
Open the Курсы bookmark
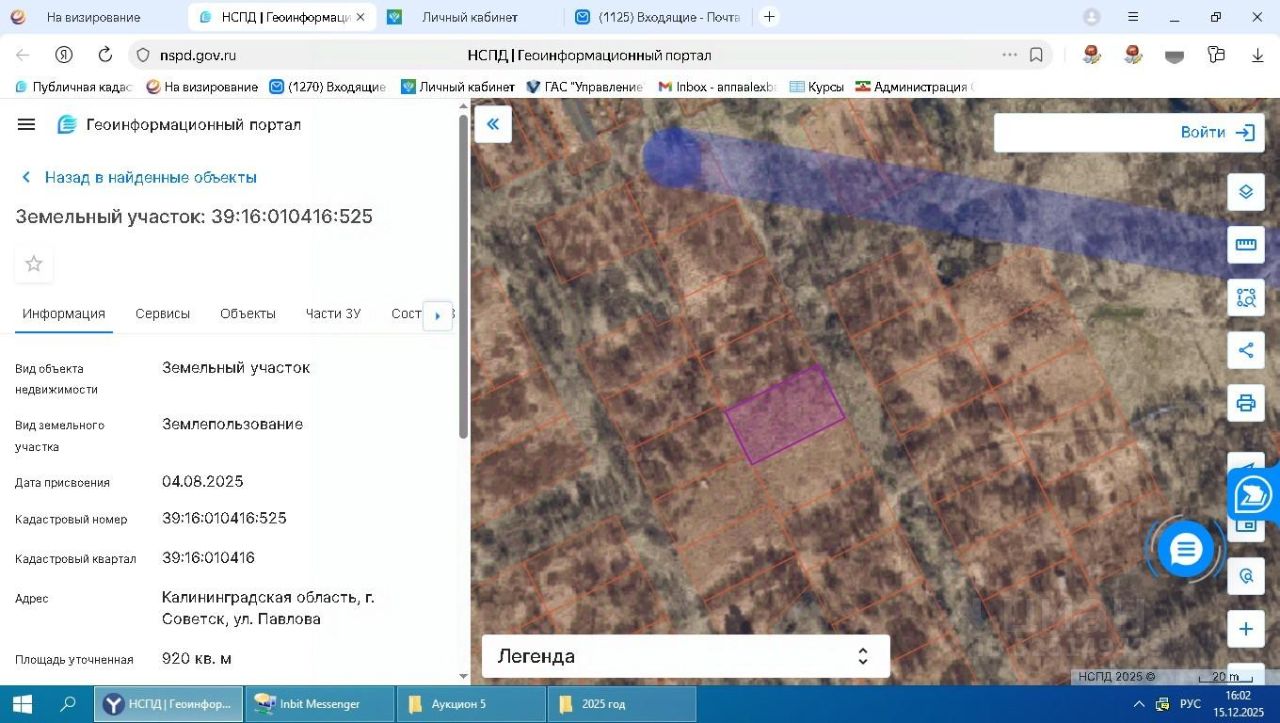pyautogui.click(x=816, y=87)
